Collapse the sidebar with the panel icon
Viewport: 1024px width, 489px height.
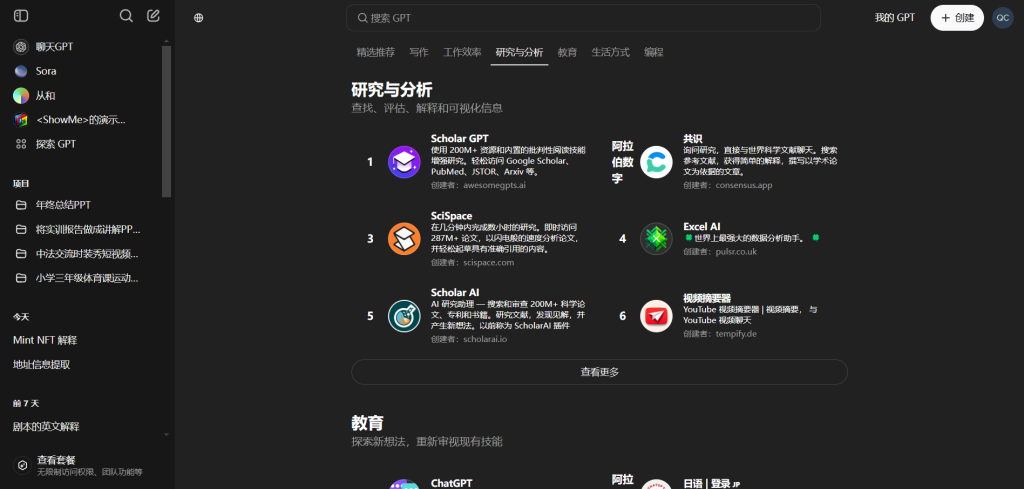tap(21, 16)
